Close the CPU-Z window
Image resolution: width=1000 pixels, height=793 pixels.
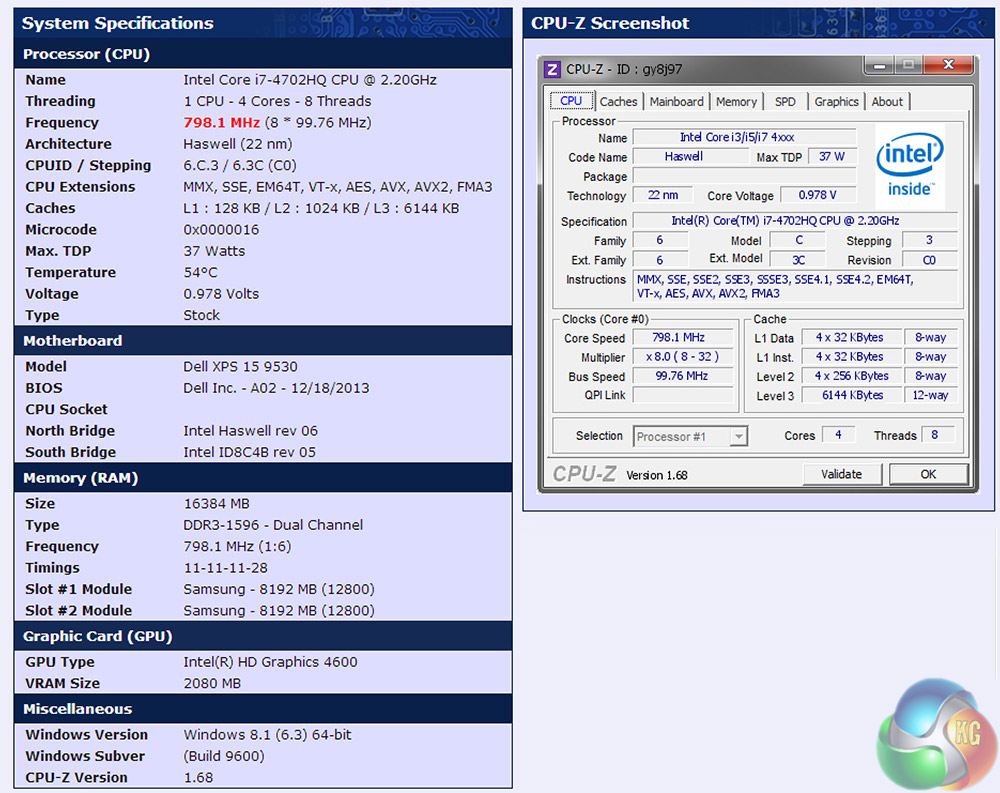[946, 66]
